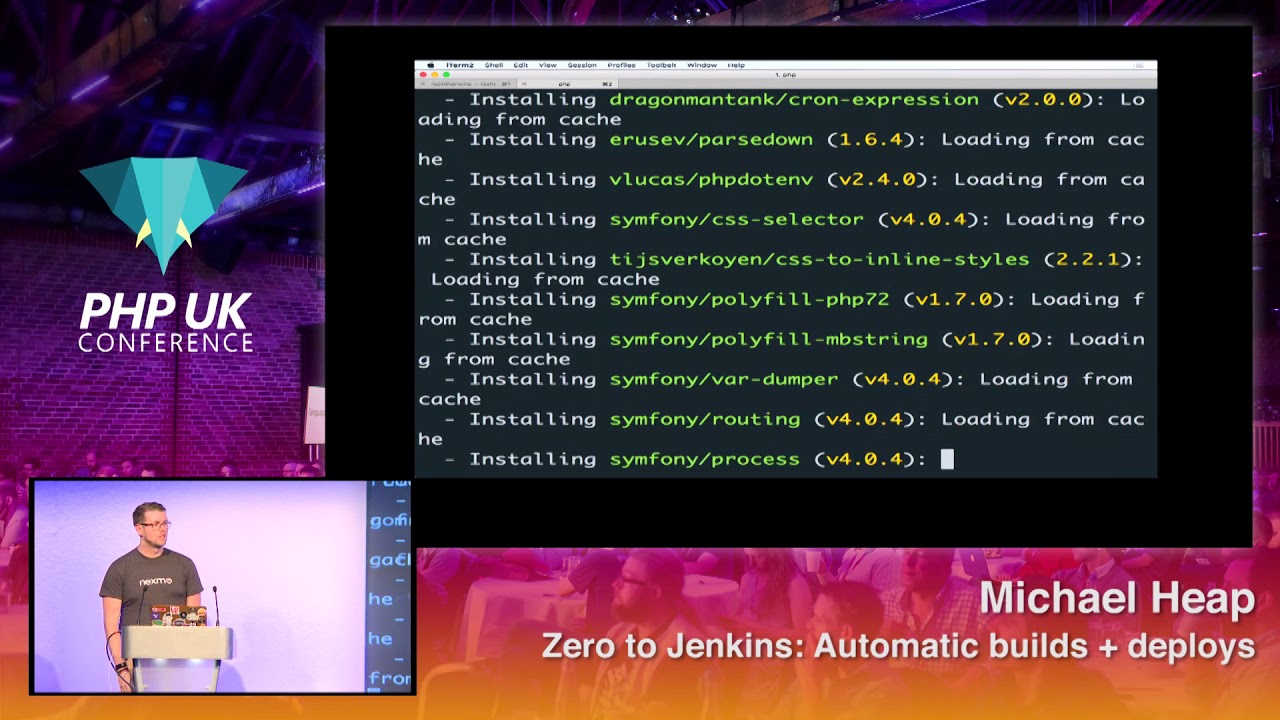Click the symfony/process package name
The width and height of the screenshot is (1280, 720).
[705, 459]
